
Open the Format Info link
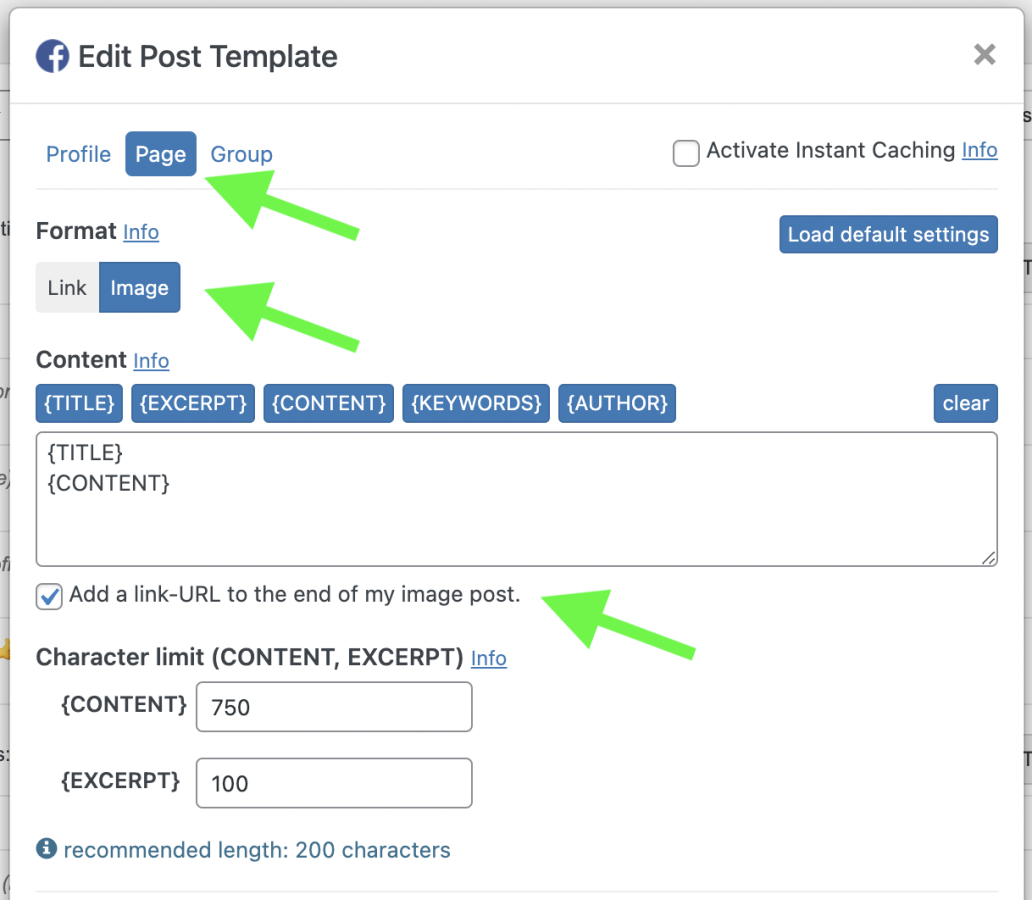141,232
